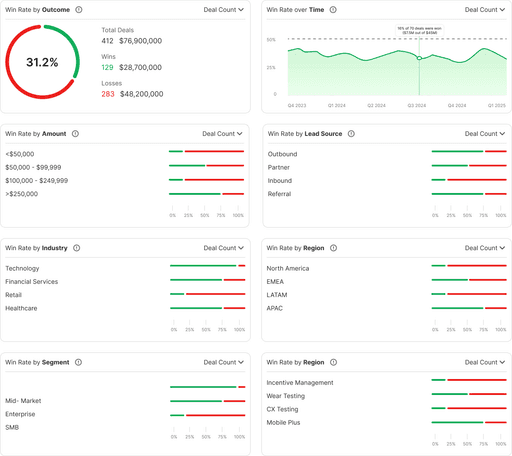Click info icon in Region card listing Incentive Management

[333, 362]
